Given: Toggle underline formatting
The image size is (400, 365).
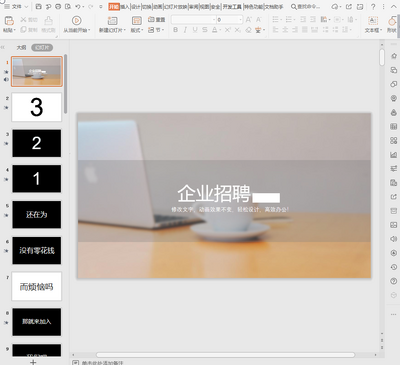Looking at the screenshot, I should (x=195, y=30).
